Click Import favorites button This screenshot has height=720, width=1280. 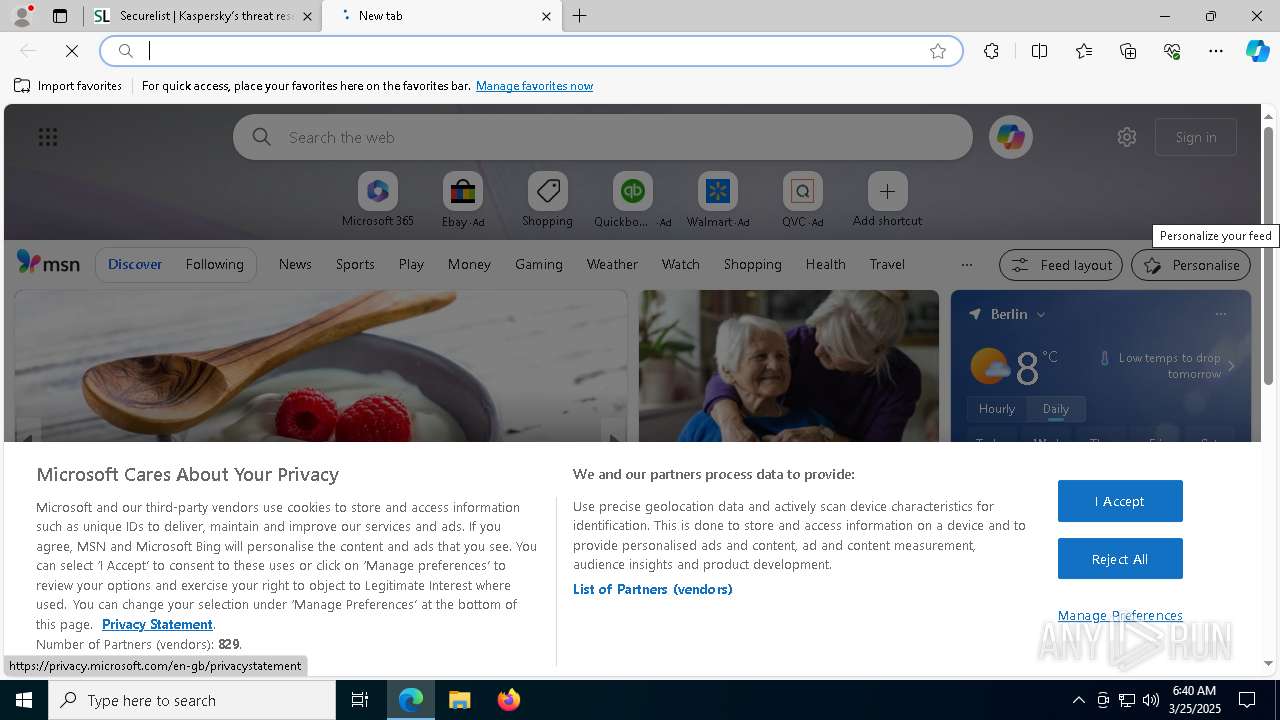[x=68, y=86]
